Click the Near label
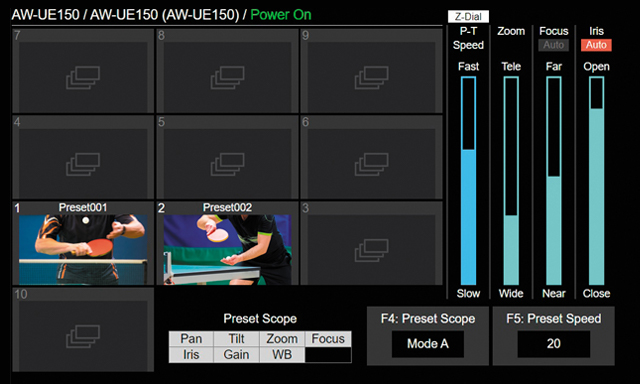The image size is (640, 384). pyautogui.click(x=554, y=293)
